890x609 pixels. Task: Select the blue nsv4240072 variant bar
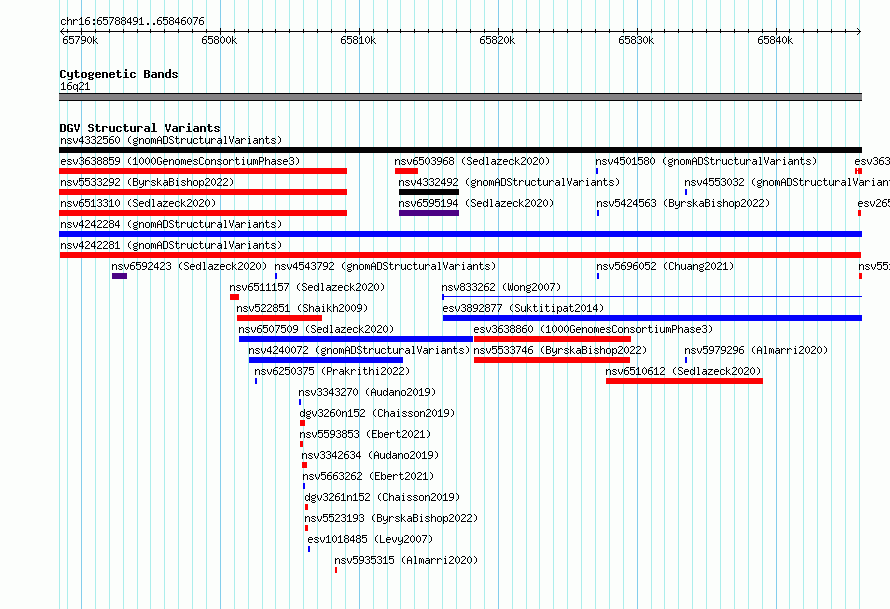coord(326,360)
